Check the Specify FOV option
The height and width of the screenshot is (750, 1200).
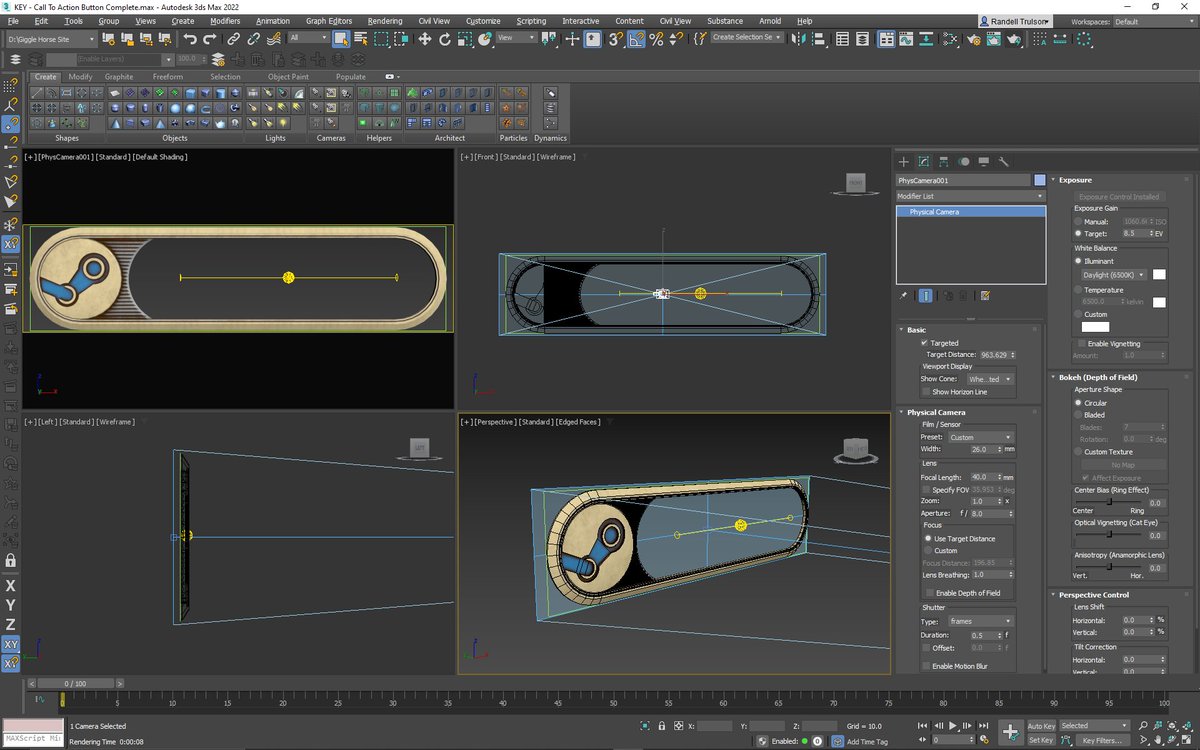point(925,490)
